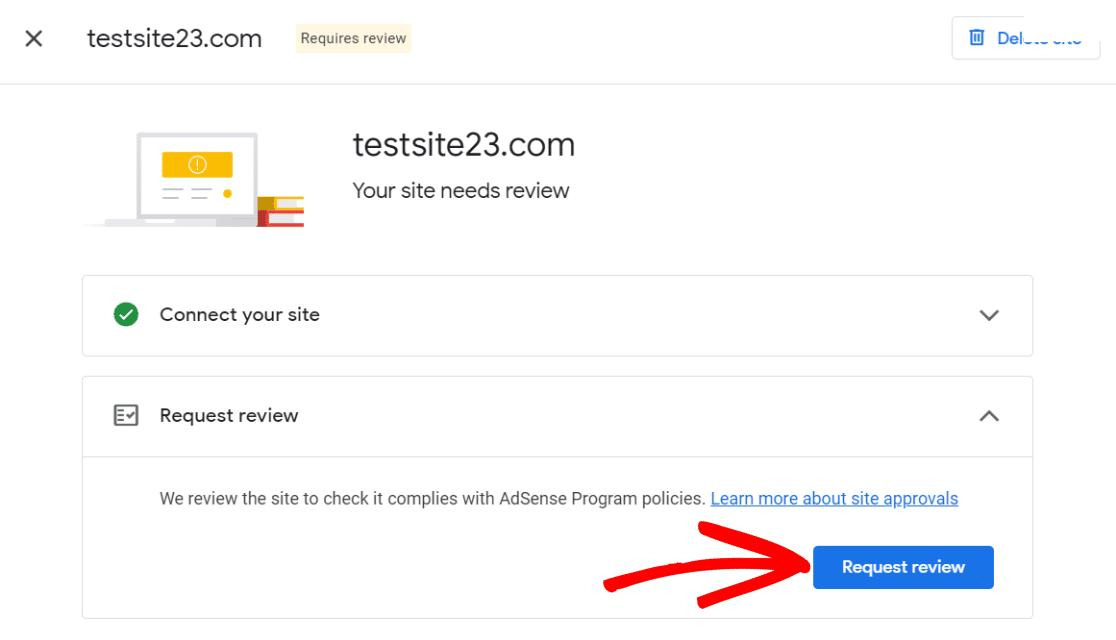Click the laptop warning illustration
Screen dimensions: 1116x640
(x=194, y=179)
